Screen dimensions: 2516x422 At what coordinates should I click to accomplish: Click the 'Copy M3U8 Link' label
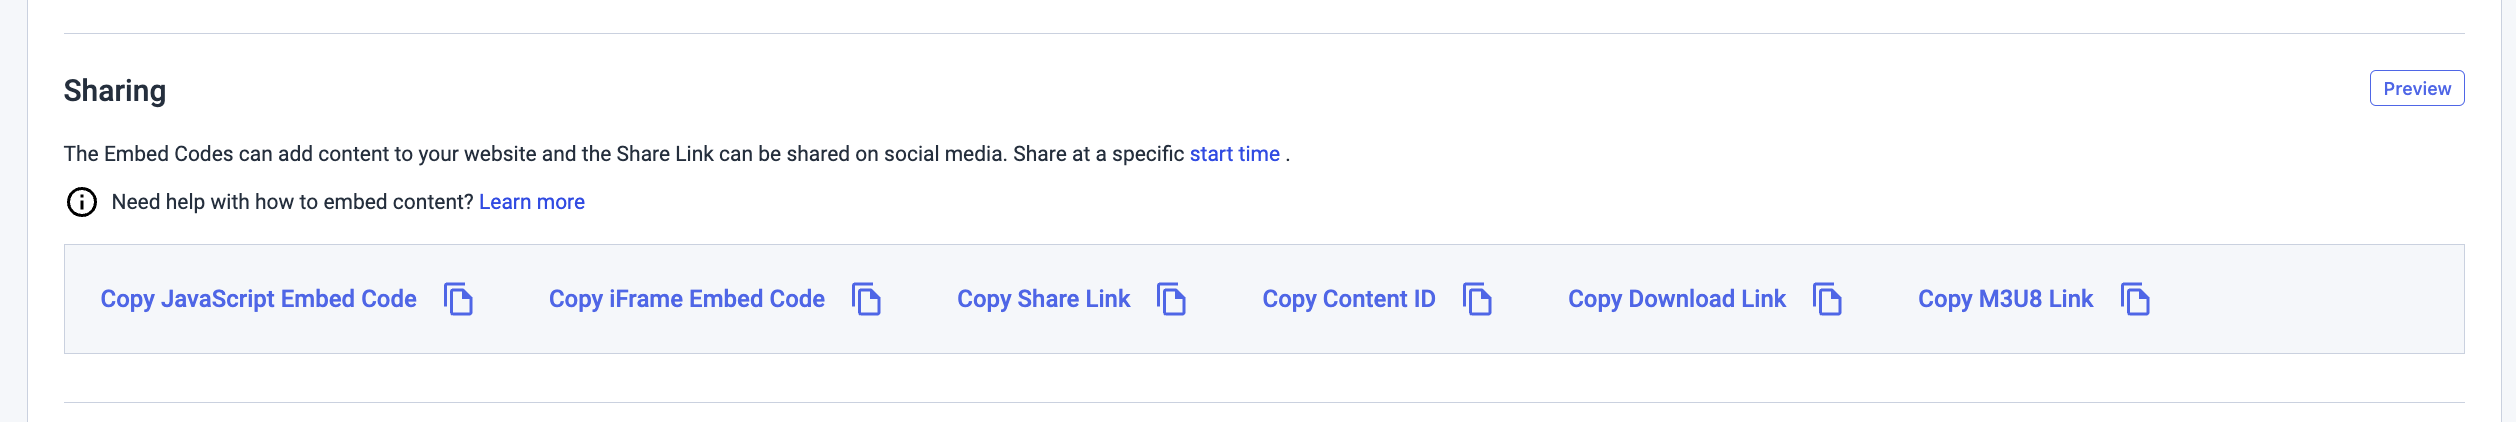pyautogui.click(x=2005, y=299)
